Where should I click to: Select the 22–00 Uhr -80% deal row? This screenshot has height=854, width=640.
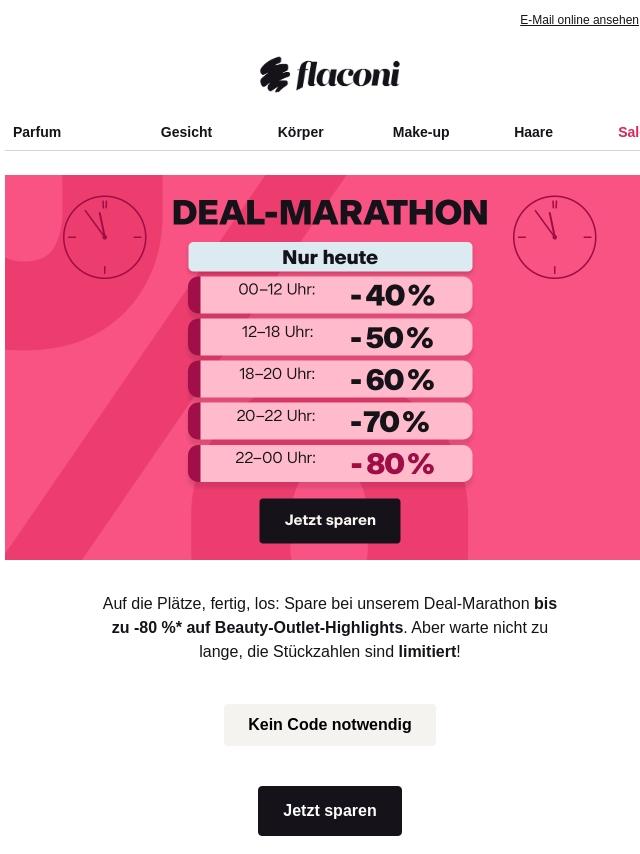click(330, 463)
